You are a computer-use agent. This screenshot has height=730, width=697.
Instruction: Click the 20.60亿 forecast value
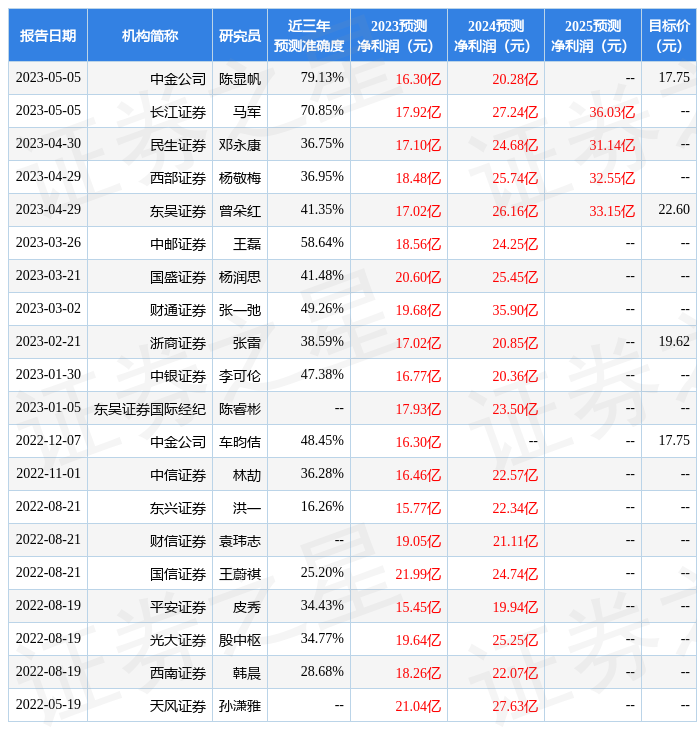418,277
